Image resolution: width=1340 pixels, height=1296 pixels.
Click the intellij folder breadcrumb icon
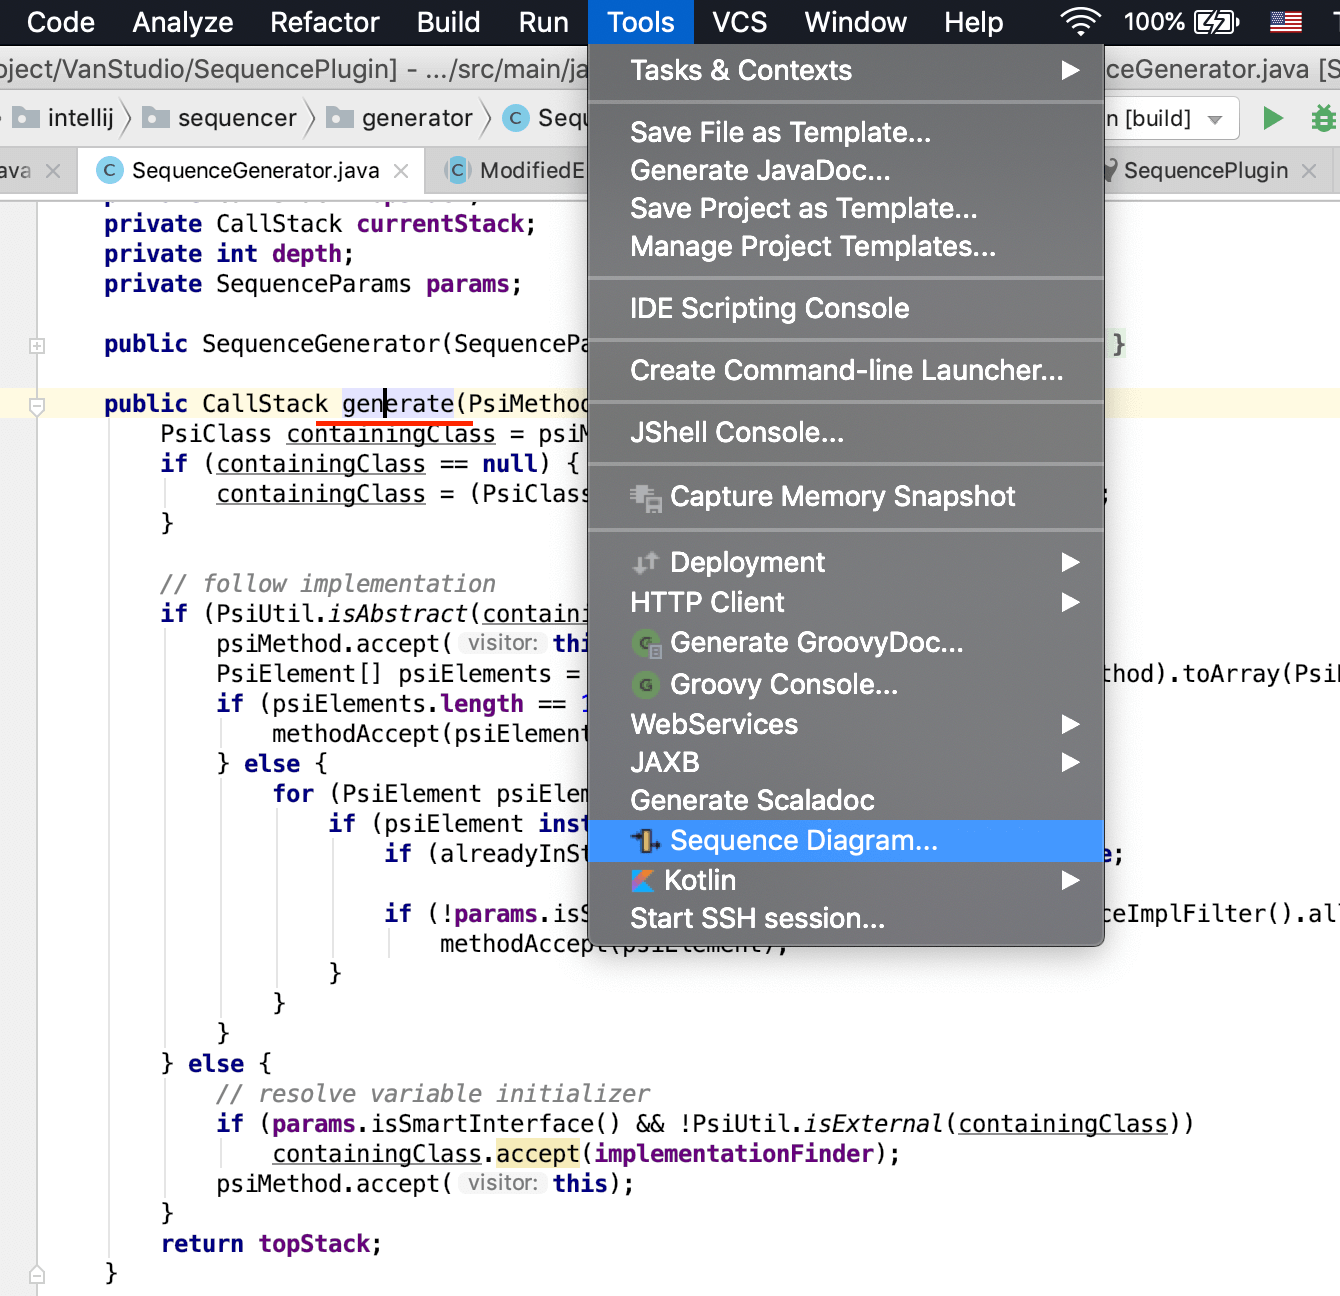pos(26,118)
